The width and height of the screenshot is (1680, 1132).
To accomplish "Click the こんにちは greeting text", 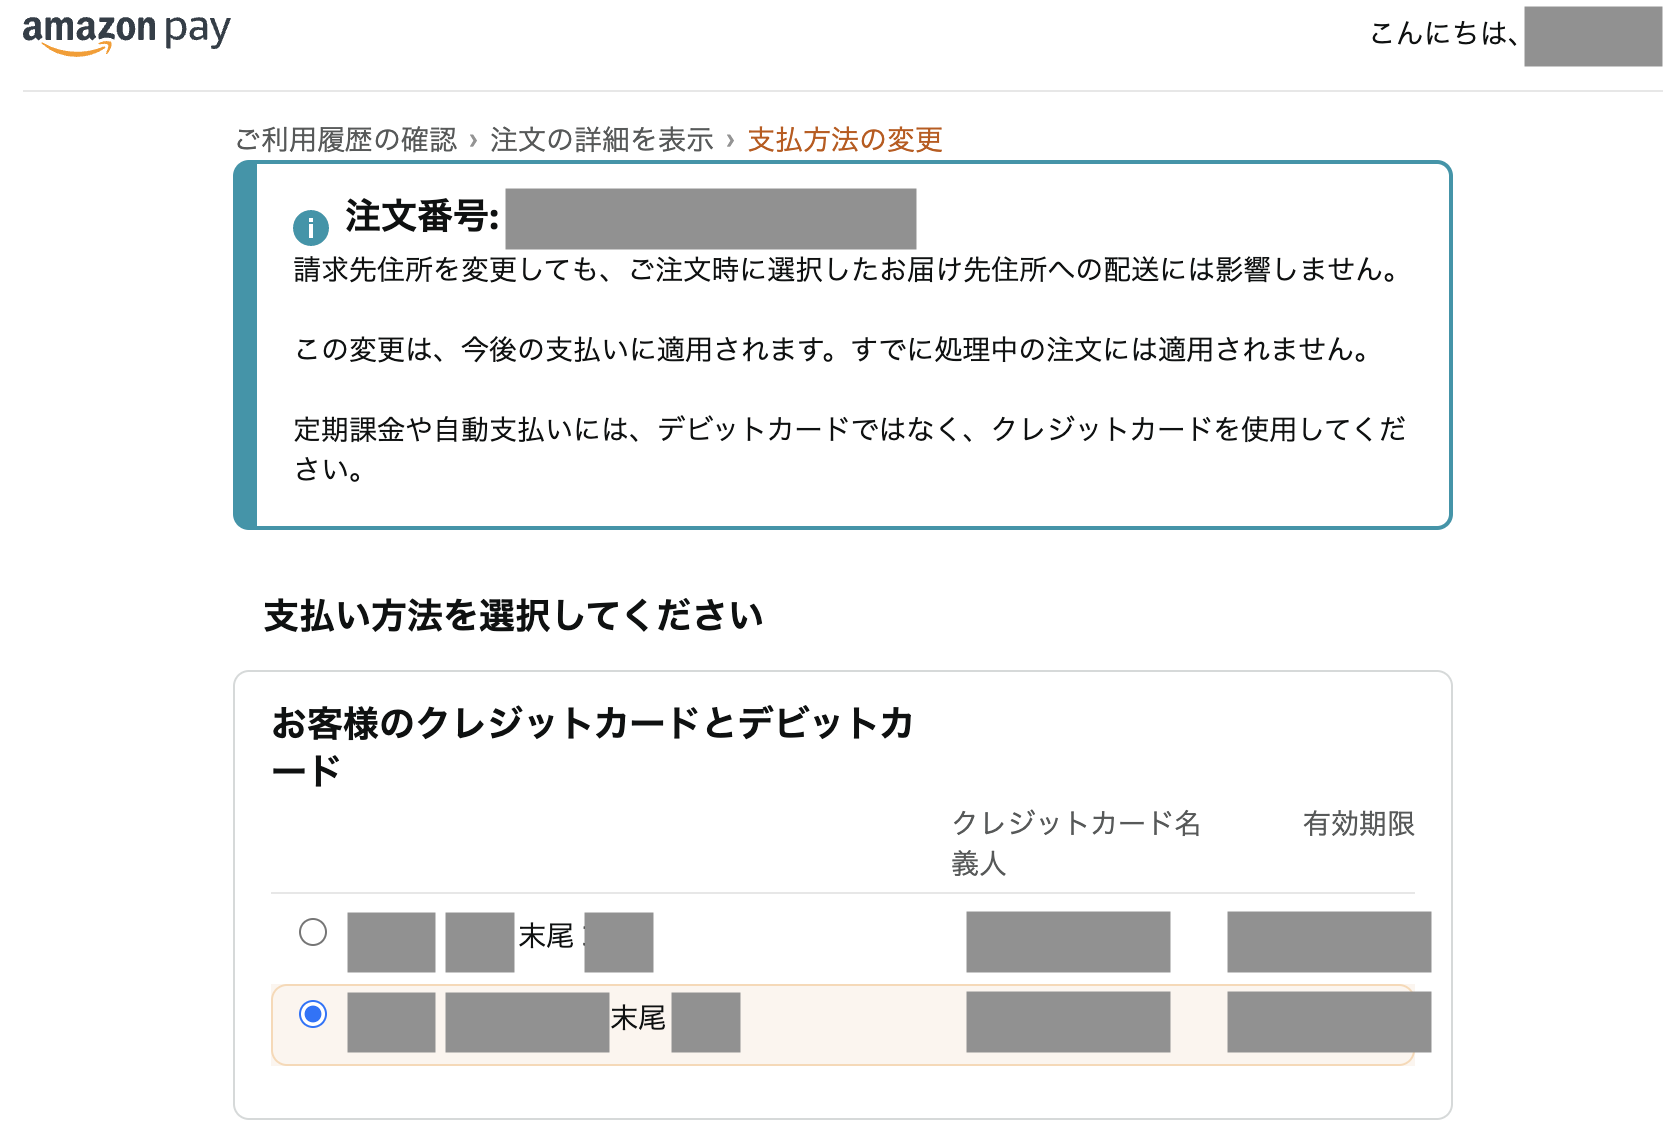I will pyautogui.click(x=1442, y=34).
